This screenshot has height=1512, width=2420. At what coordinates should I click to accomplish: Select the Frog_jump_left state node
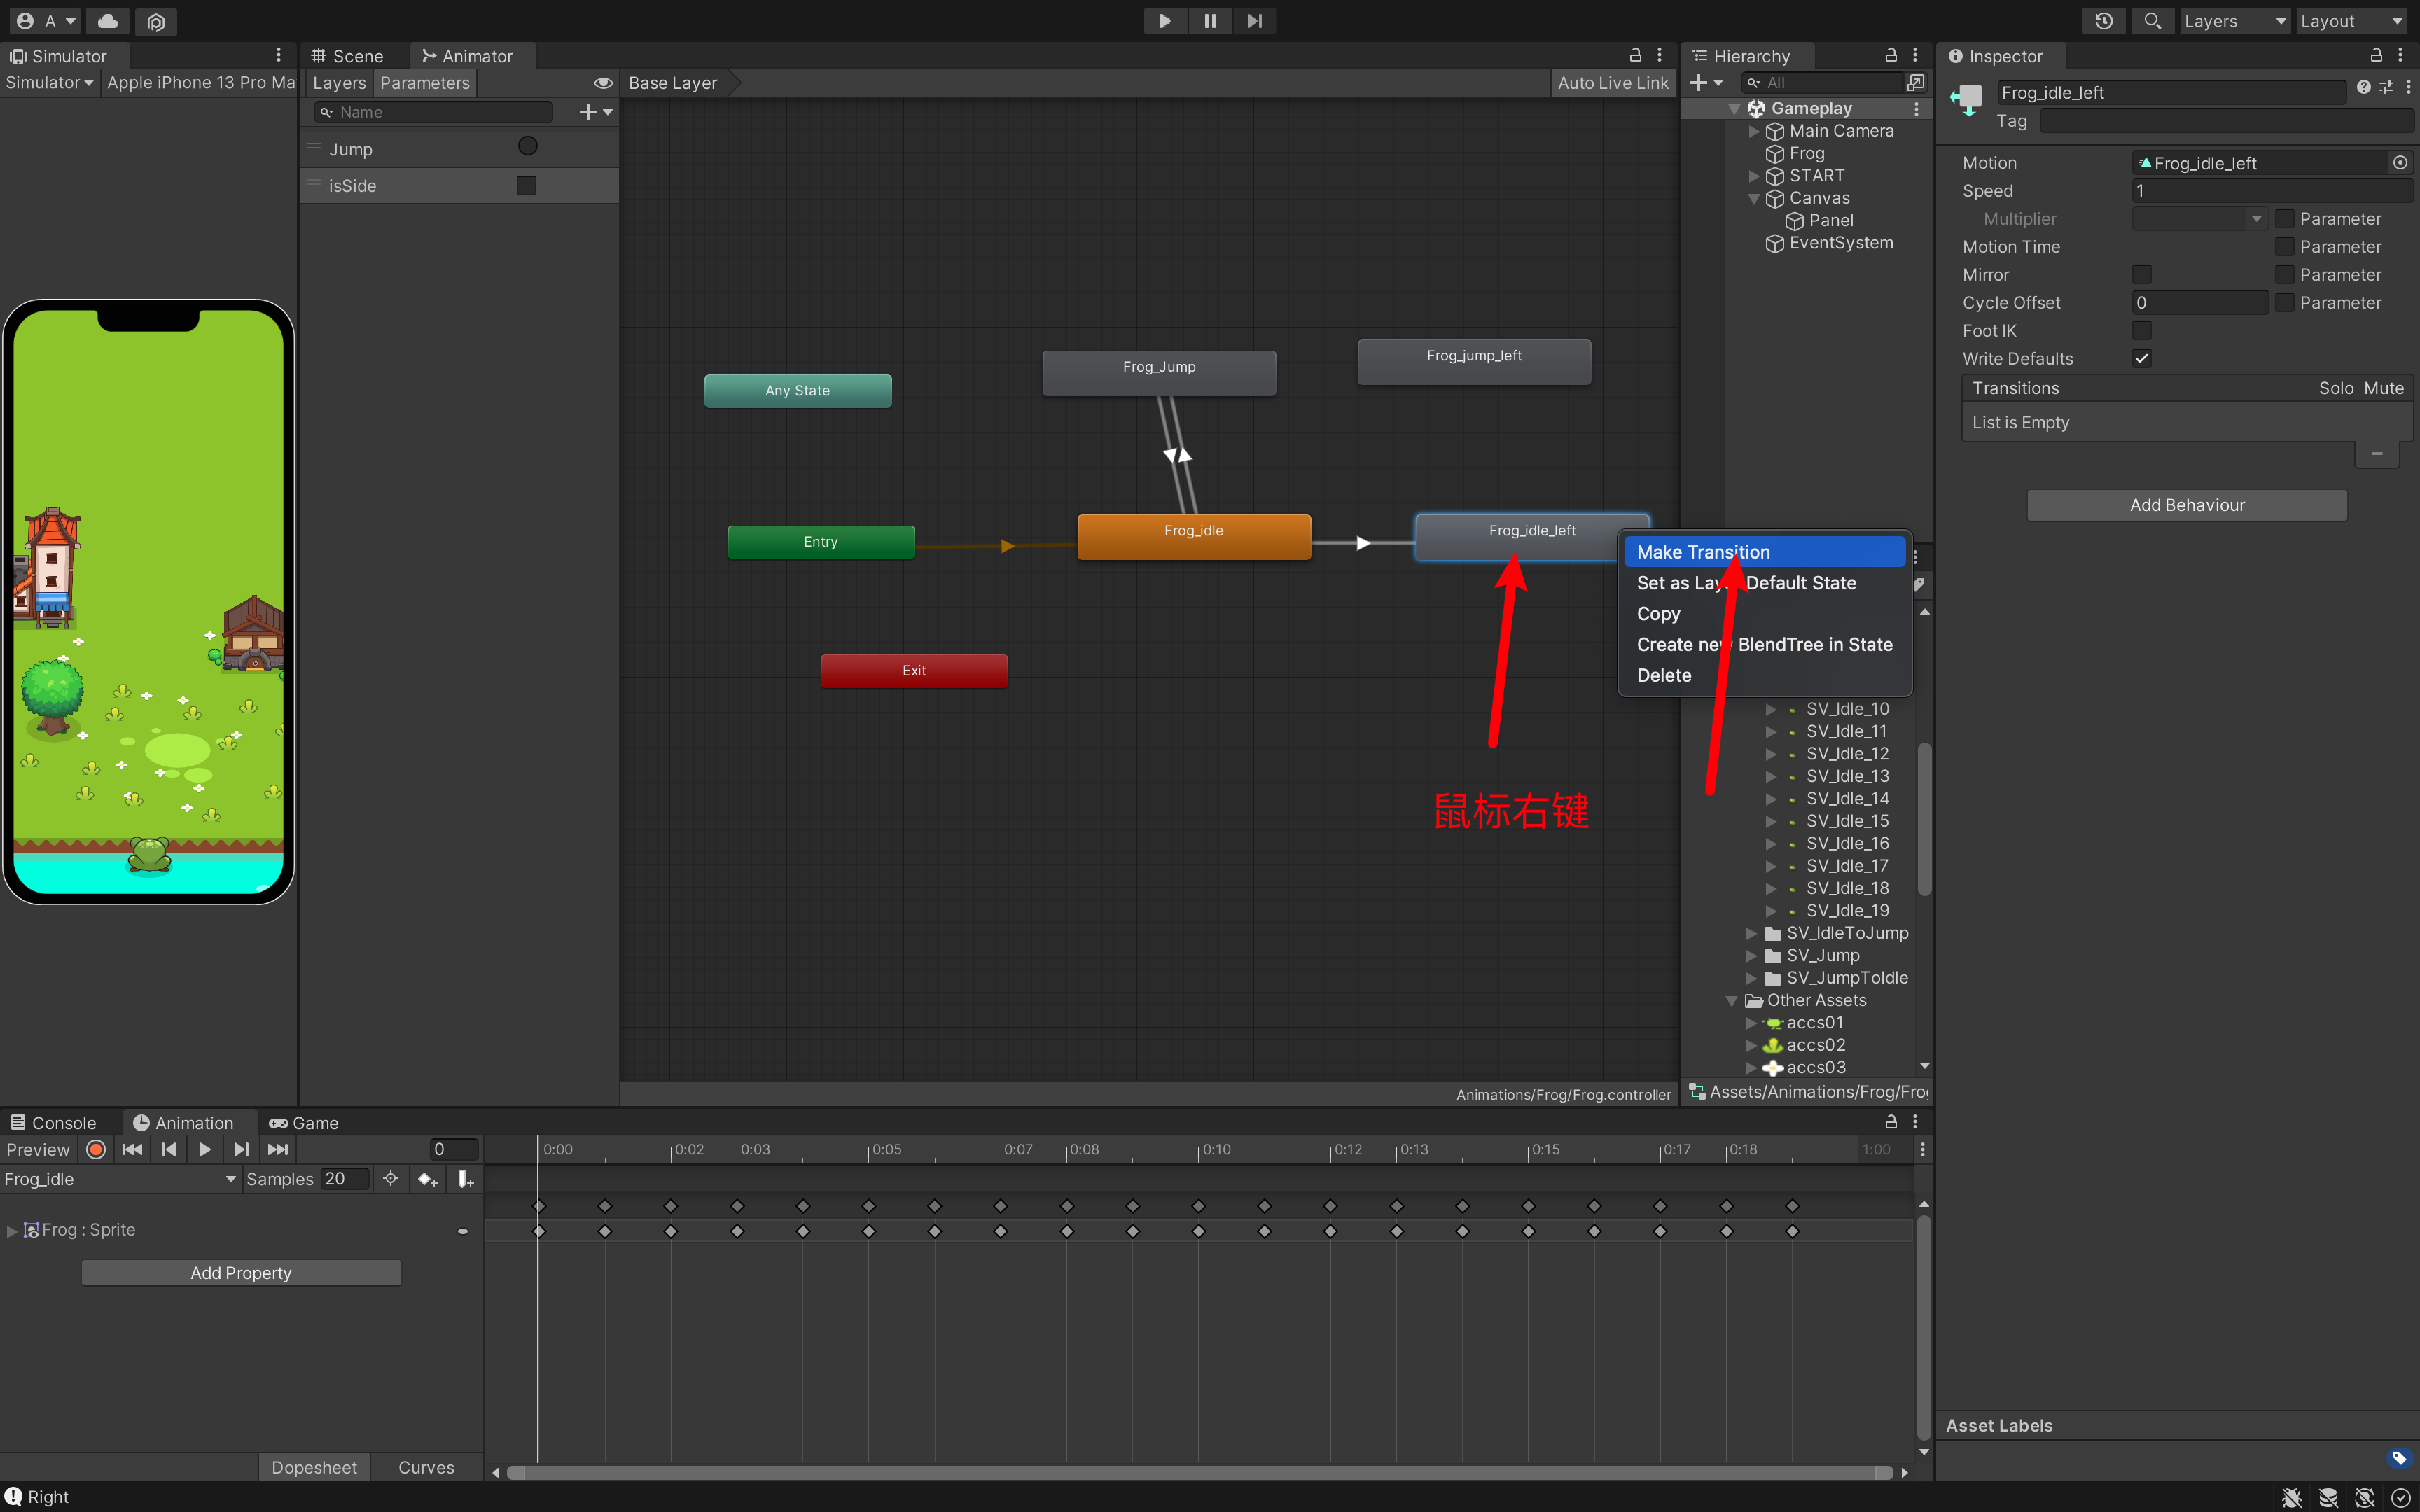[1474, 361]
